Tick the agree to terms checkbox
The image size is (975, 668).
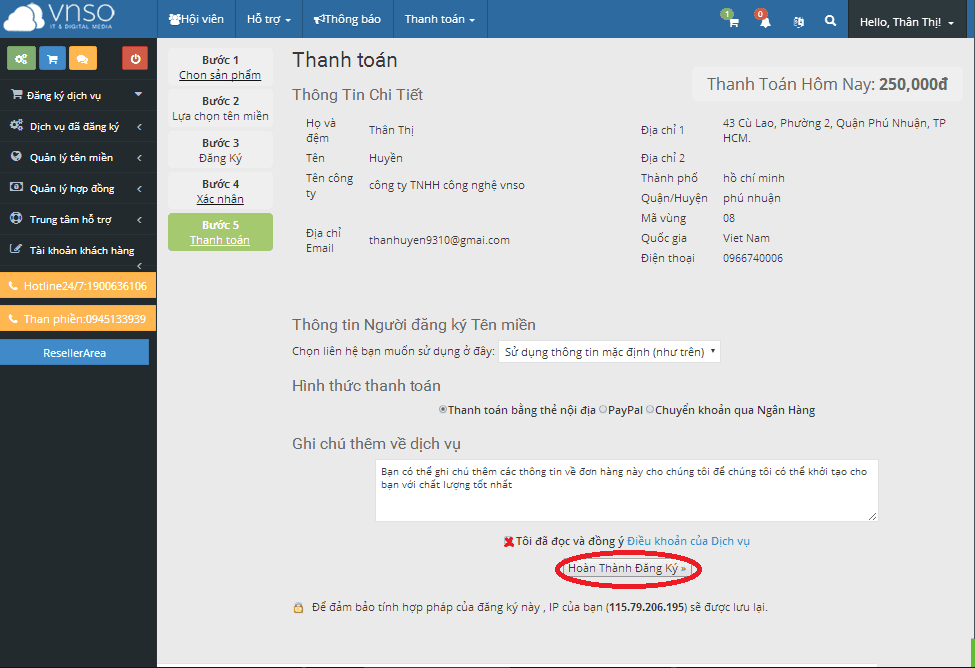click(x=509, y=541)
